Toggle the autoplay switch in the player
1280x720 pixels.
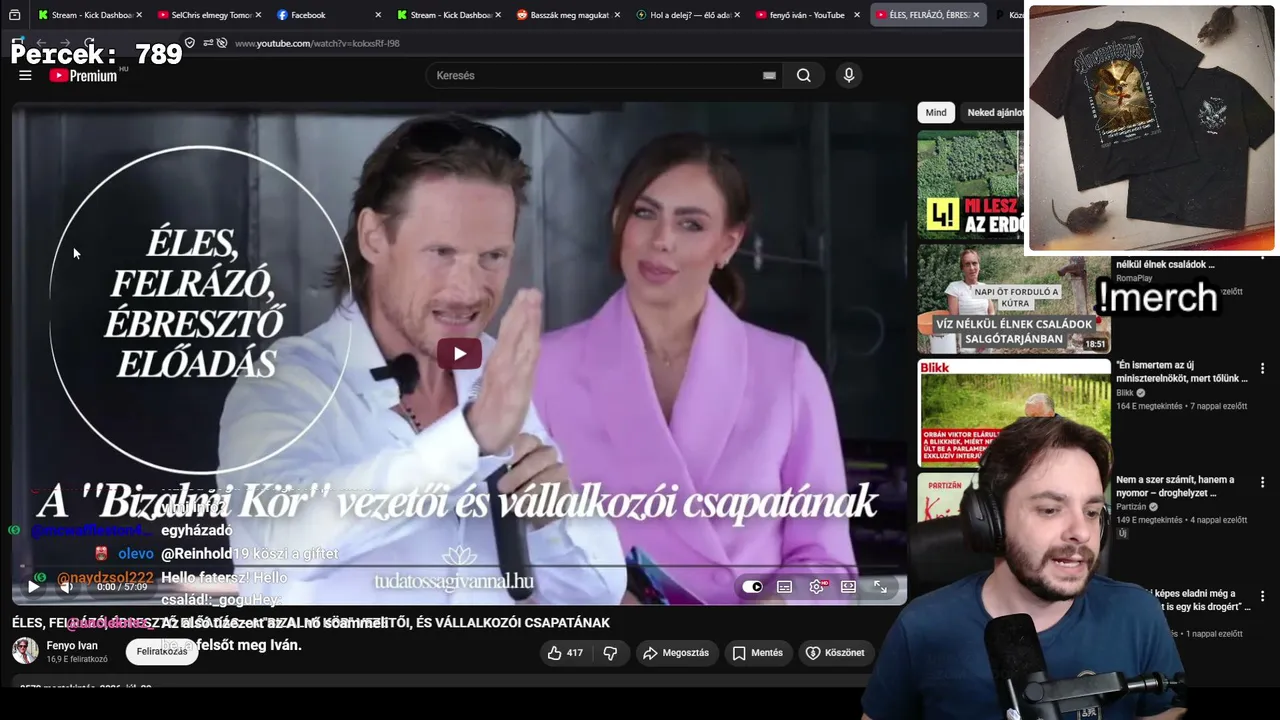coord(752,587)
